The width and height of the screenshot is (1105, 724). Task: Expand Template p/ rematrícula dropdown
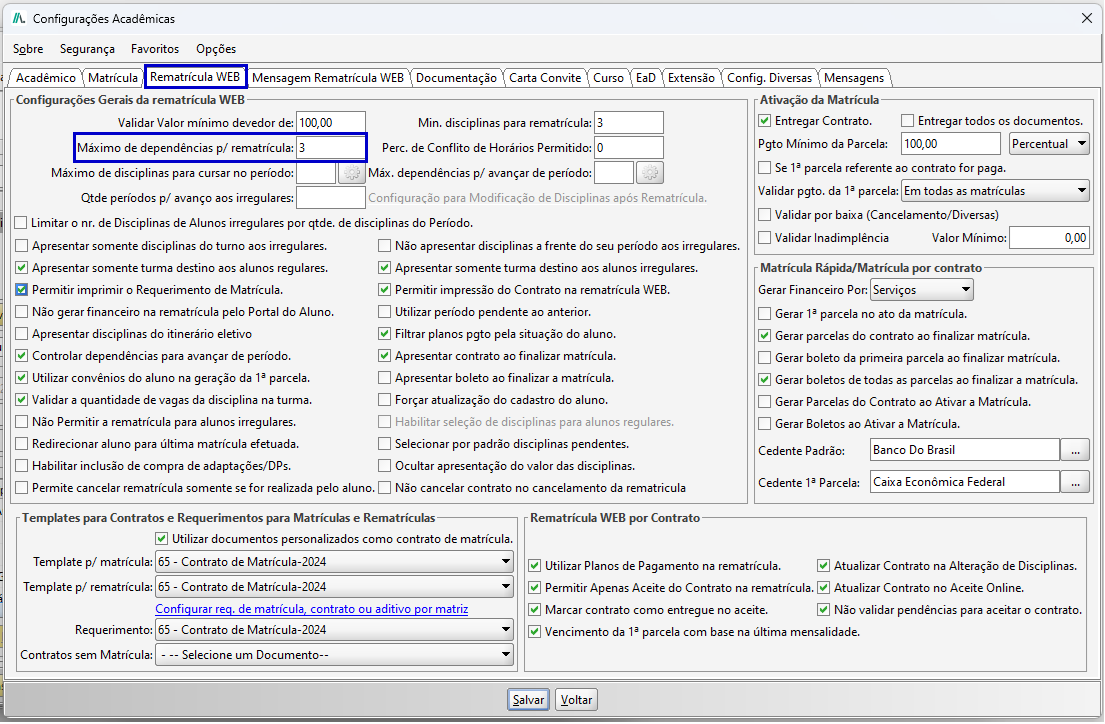[335, 587]
